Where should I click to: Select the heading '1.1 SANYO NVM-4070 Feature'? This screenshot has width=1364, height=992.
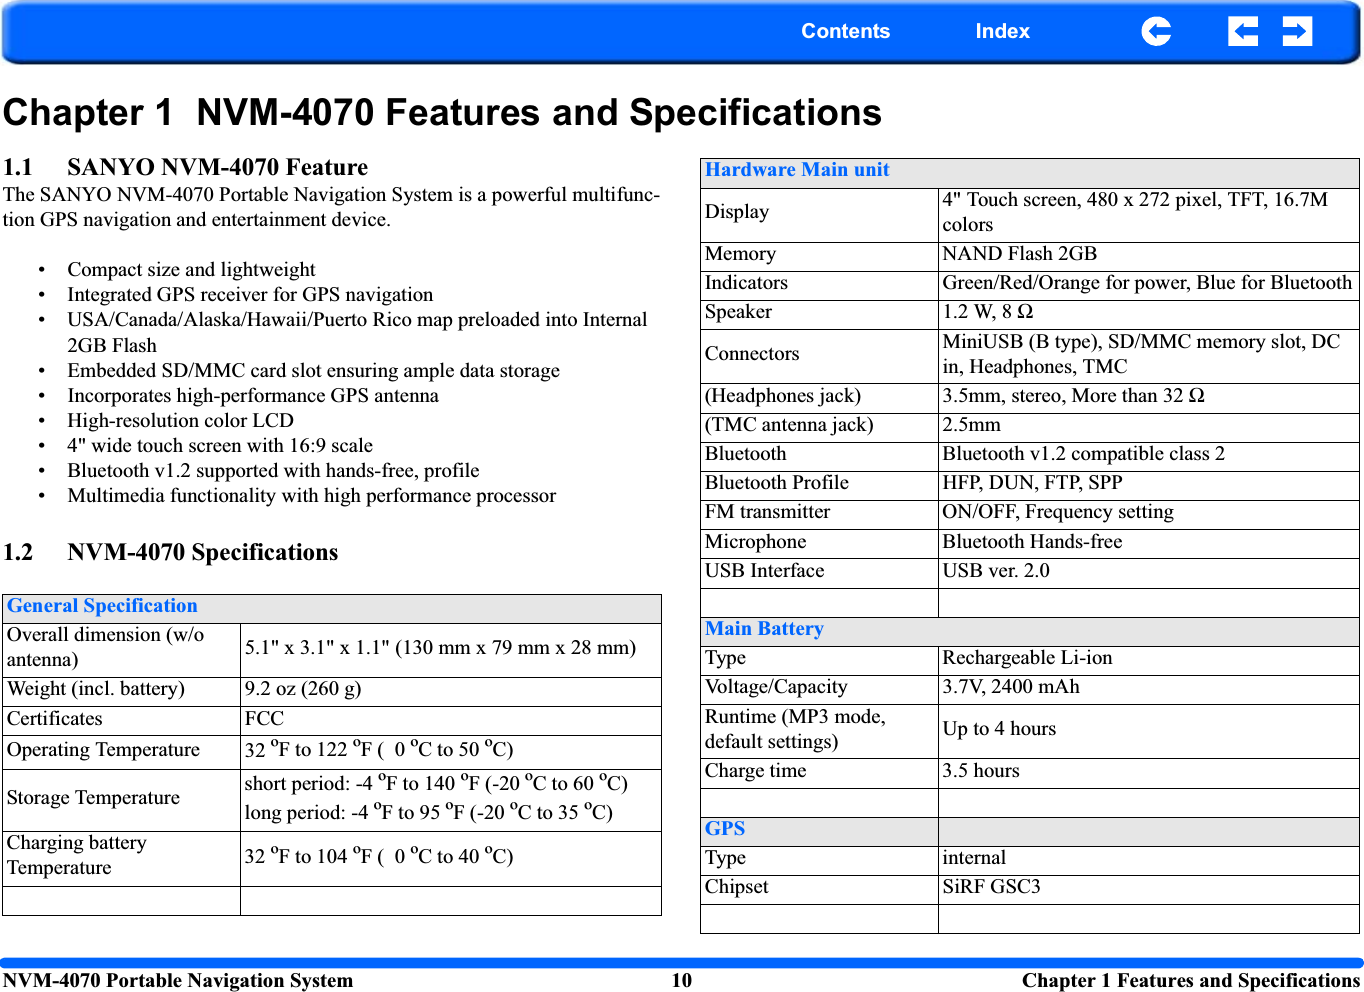186,167
